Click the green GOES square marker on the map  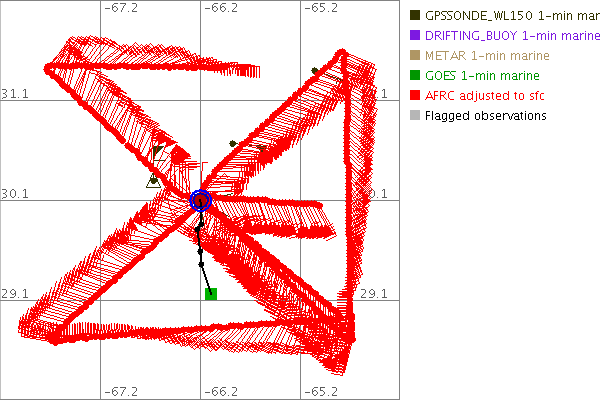[x=211, y=294]
